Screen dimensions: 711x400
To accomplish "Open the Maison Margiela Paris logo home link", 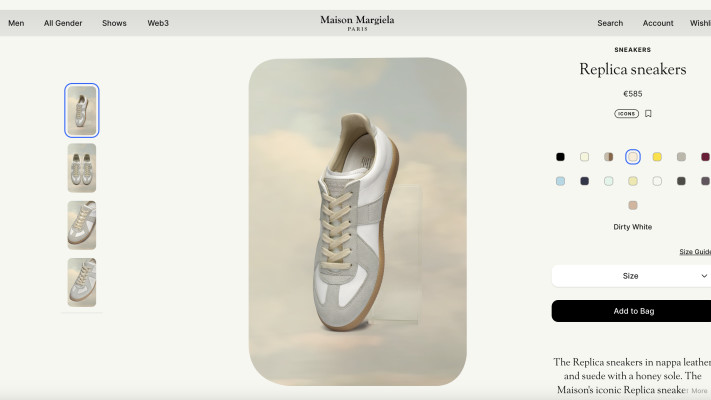I will 357,23.
